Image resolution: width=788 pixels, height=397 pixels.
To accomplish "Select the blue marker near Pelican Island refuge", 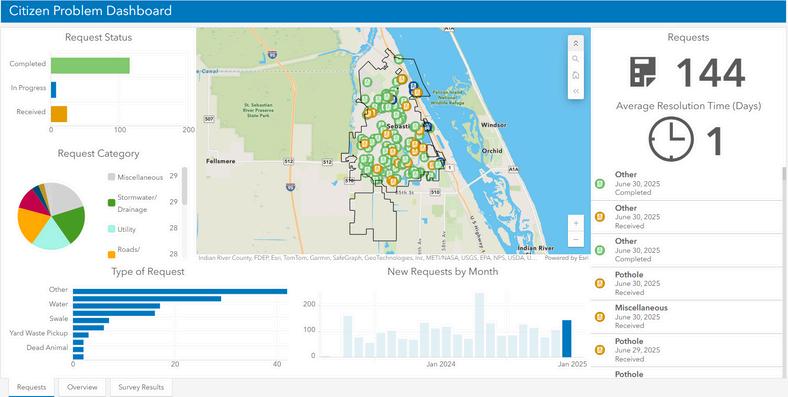I will click(x=414, y=87).
